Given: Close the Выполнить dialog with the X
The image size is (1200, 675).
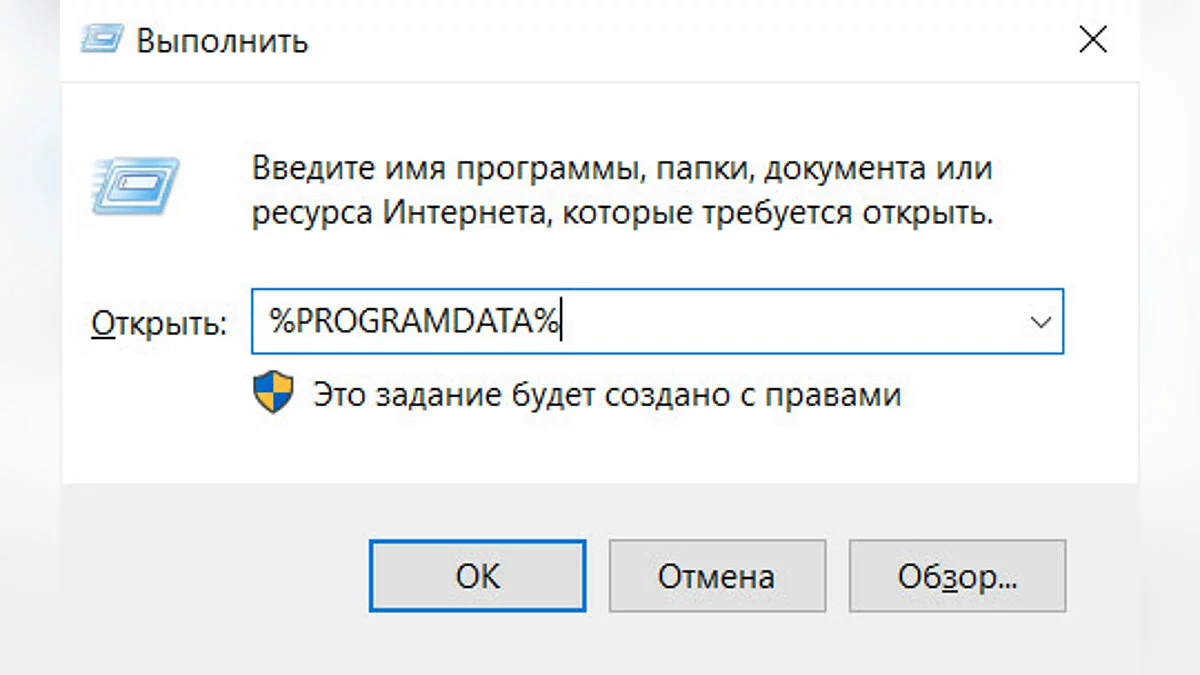Looking at the screenshot, I should click(x=1093, y=40).
